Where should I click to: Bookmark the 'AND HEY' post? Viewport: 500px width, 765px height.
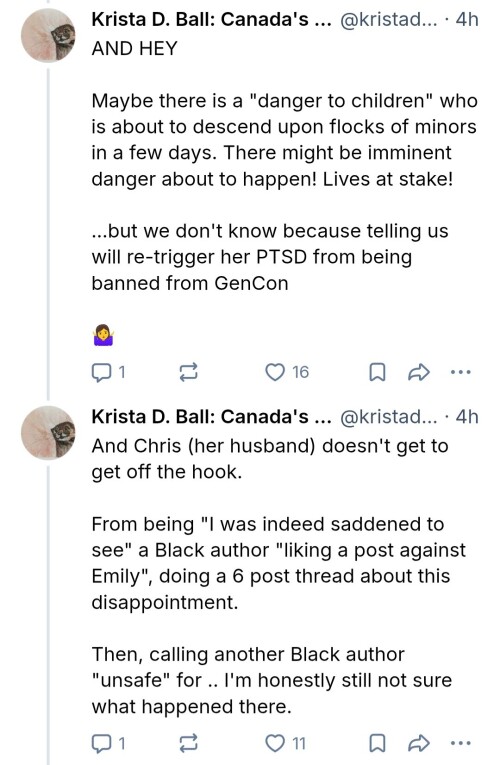[x=377, y=373]
